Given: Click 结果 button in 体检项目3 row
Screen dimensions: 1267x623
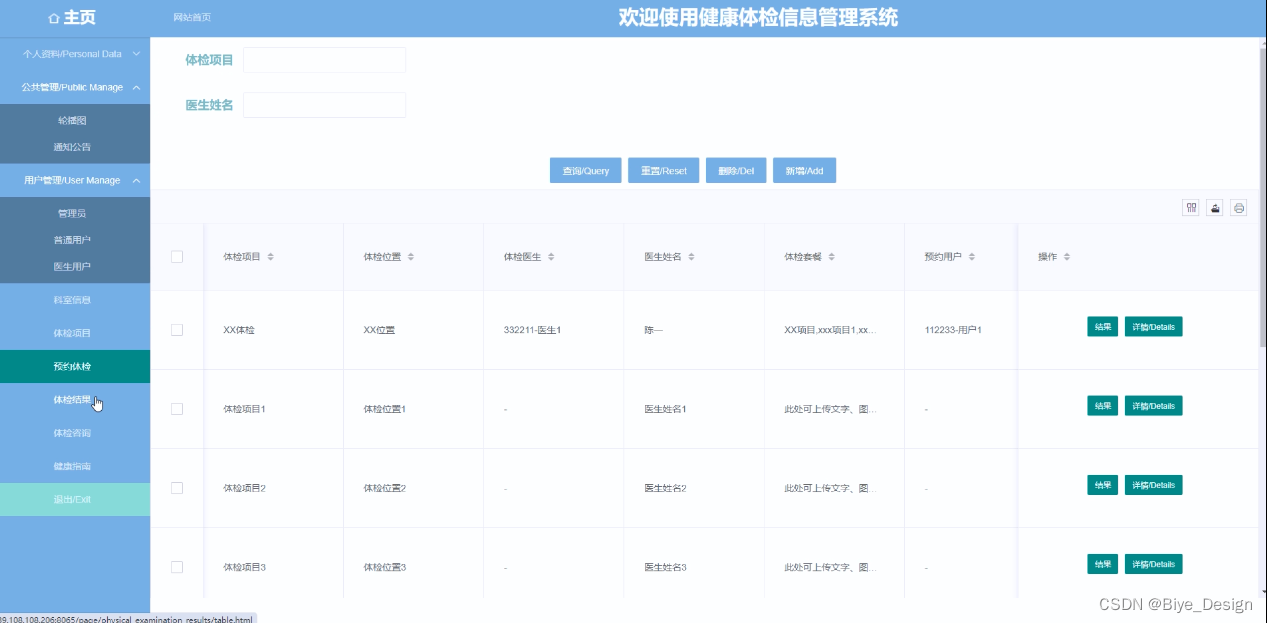Looking at the screenshot, I should 1102,564.
